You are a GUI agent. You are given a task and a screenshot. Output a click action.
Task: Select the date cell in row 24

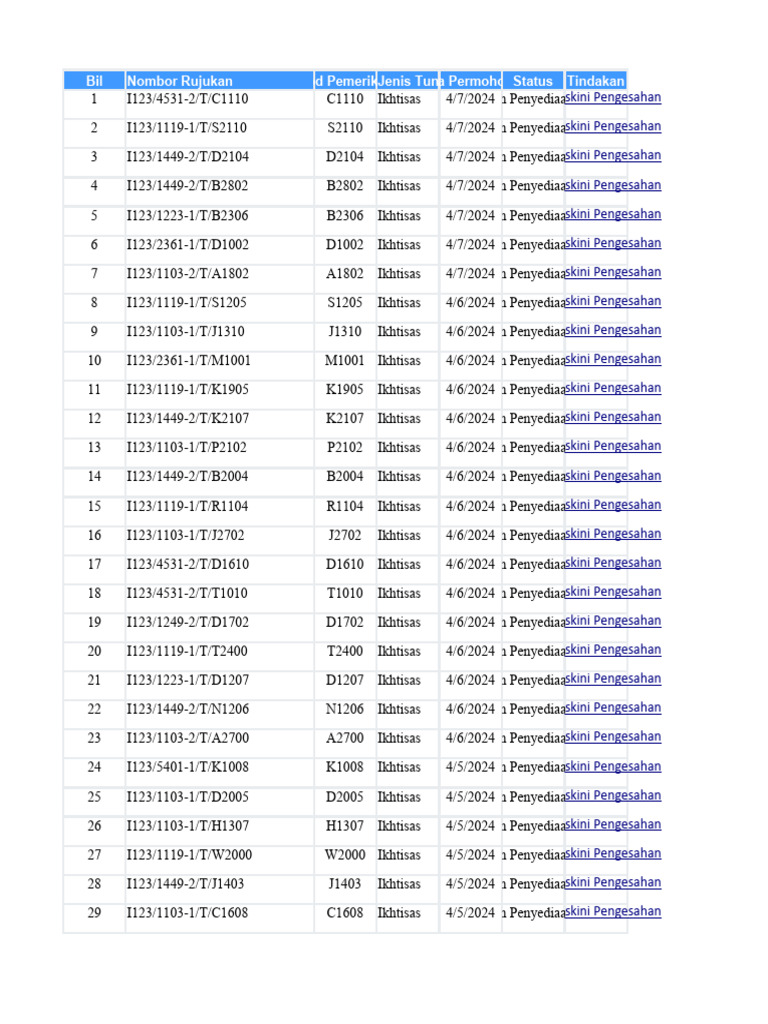coord(470,768)
